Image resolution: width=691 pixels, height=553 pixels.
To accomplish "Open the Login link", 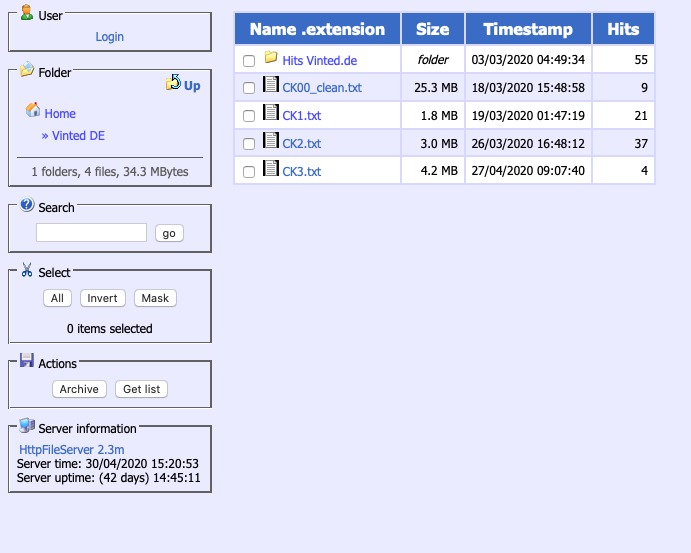I will (x=110, y=37).
